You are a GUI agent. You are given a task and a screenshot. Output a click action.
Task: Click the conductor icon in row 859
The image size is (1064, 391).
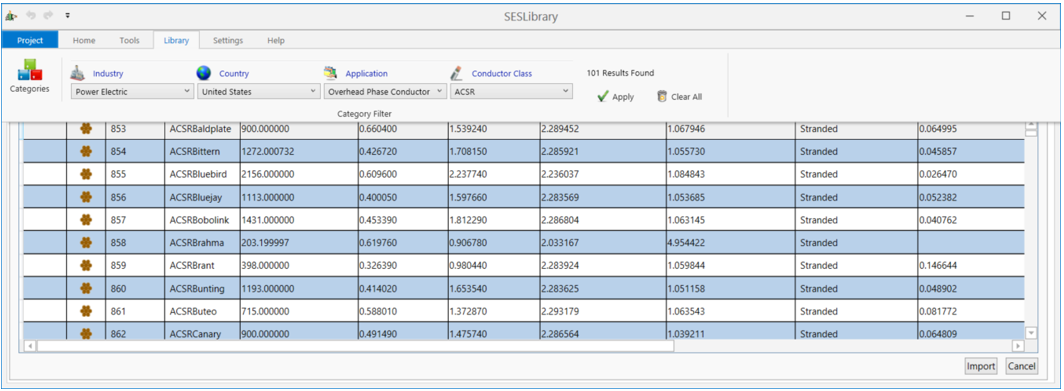coord(86,265)
